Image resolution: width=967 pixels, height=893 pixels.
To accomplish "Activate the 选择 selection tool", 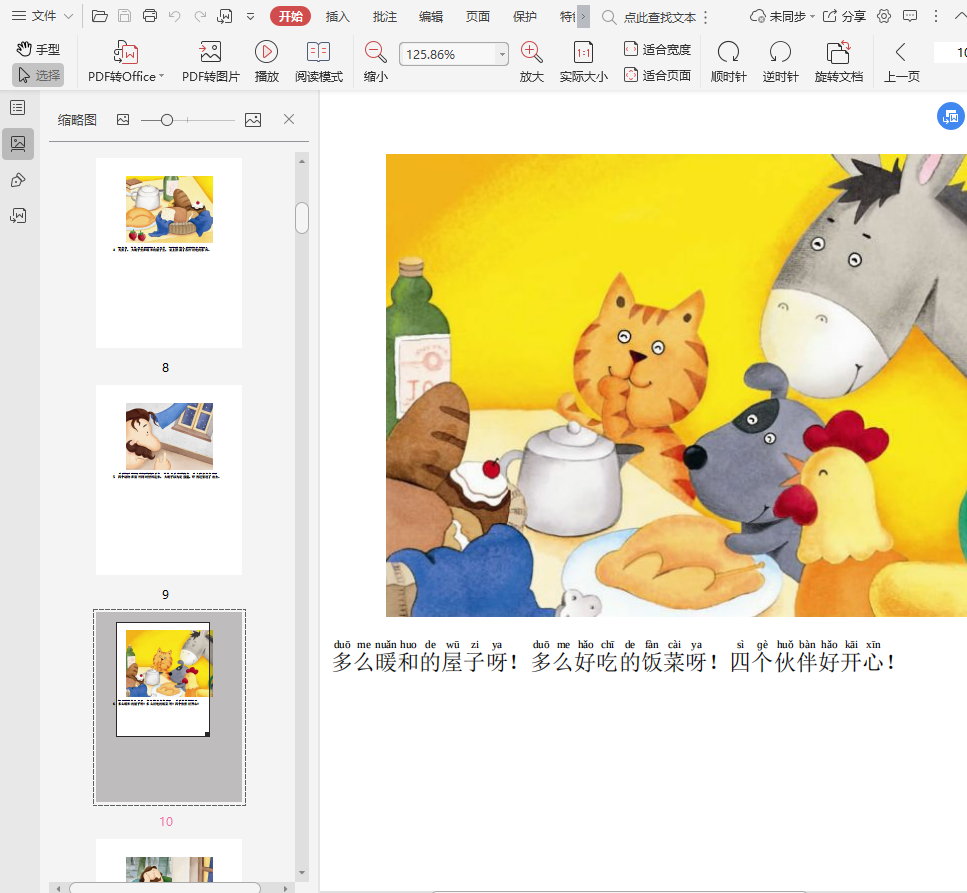I will 38,75.
